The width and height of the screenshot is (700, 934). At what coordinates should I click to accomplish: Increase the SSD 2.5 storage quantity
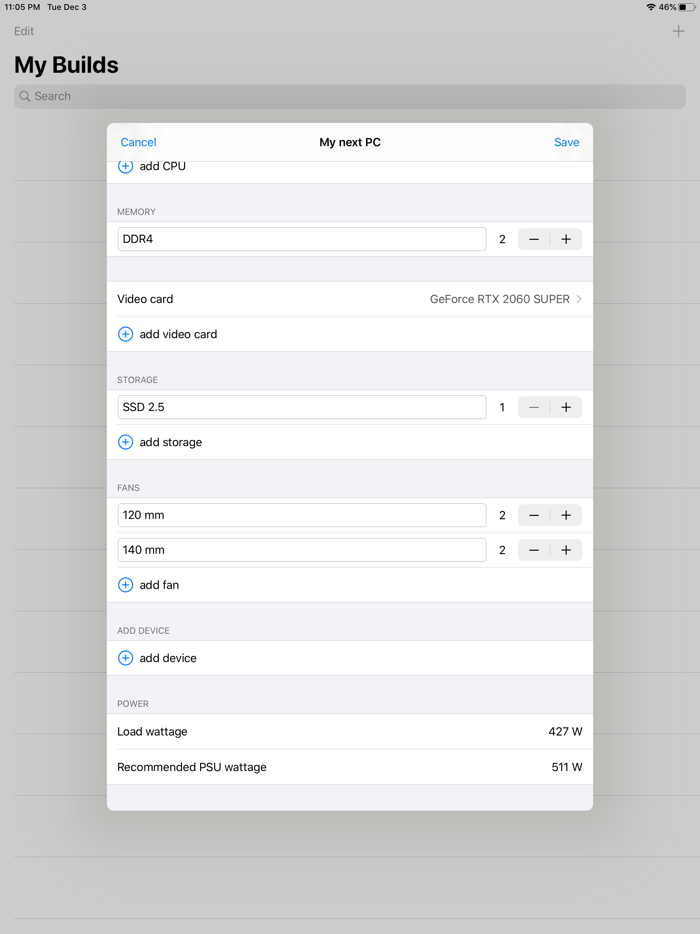[x=566, y=407]
